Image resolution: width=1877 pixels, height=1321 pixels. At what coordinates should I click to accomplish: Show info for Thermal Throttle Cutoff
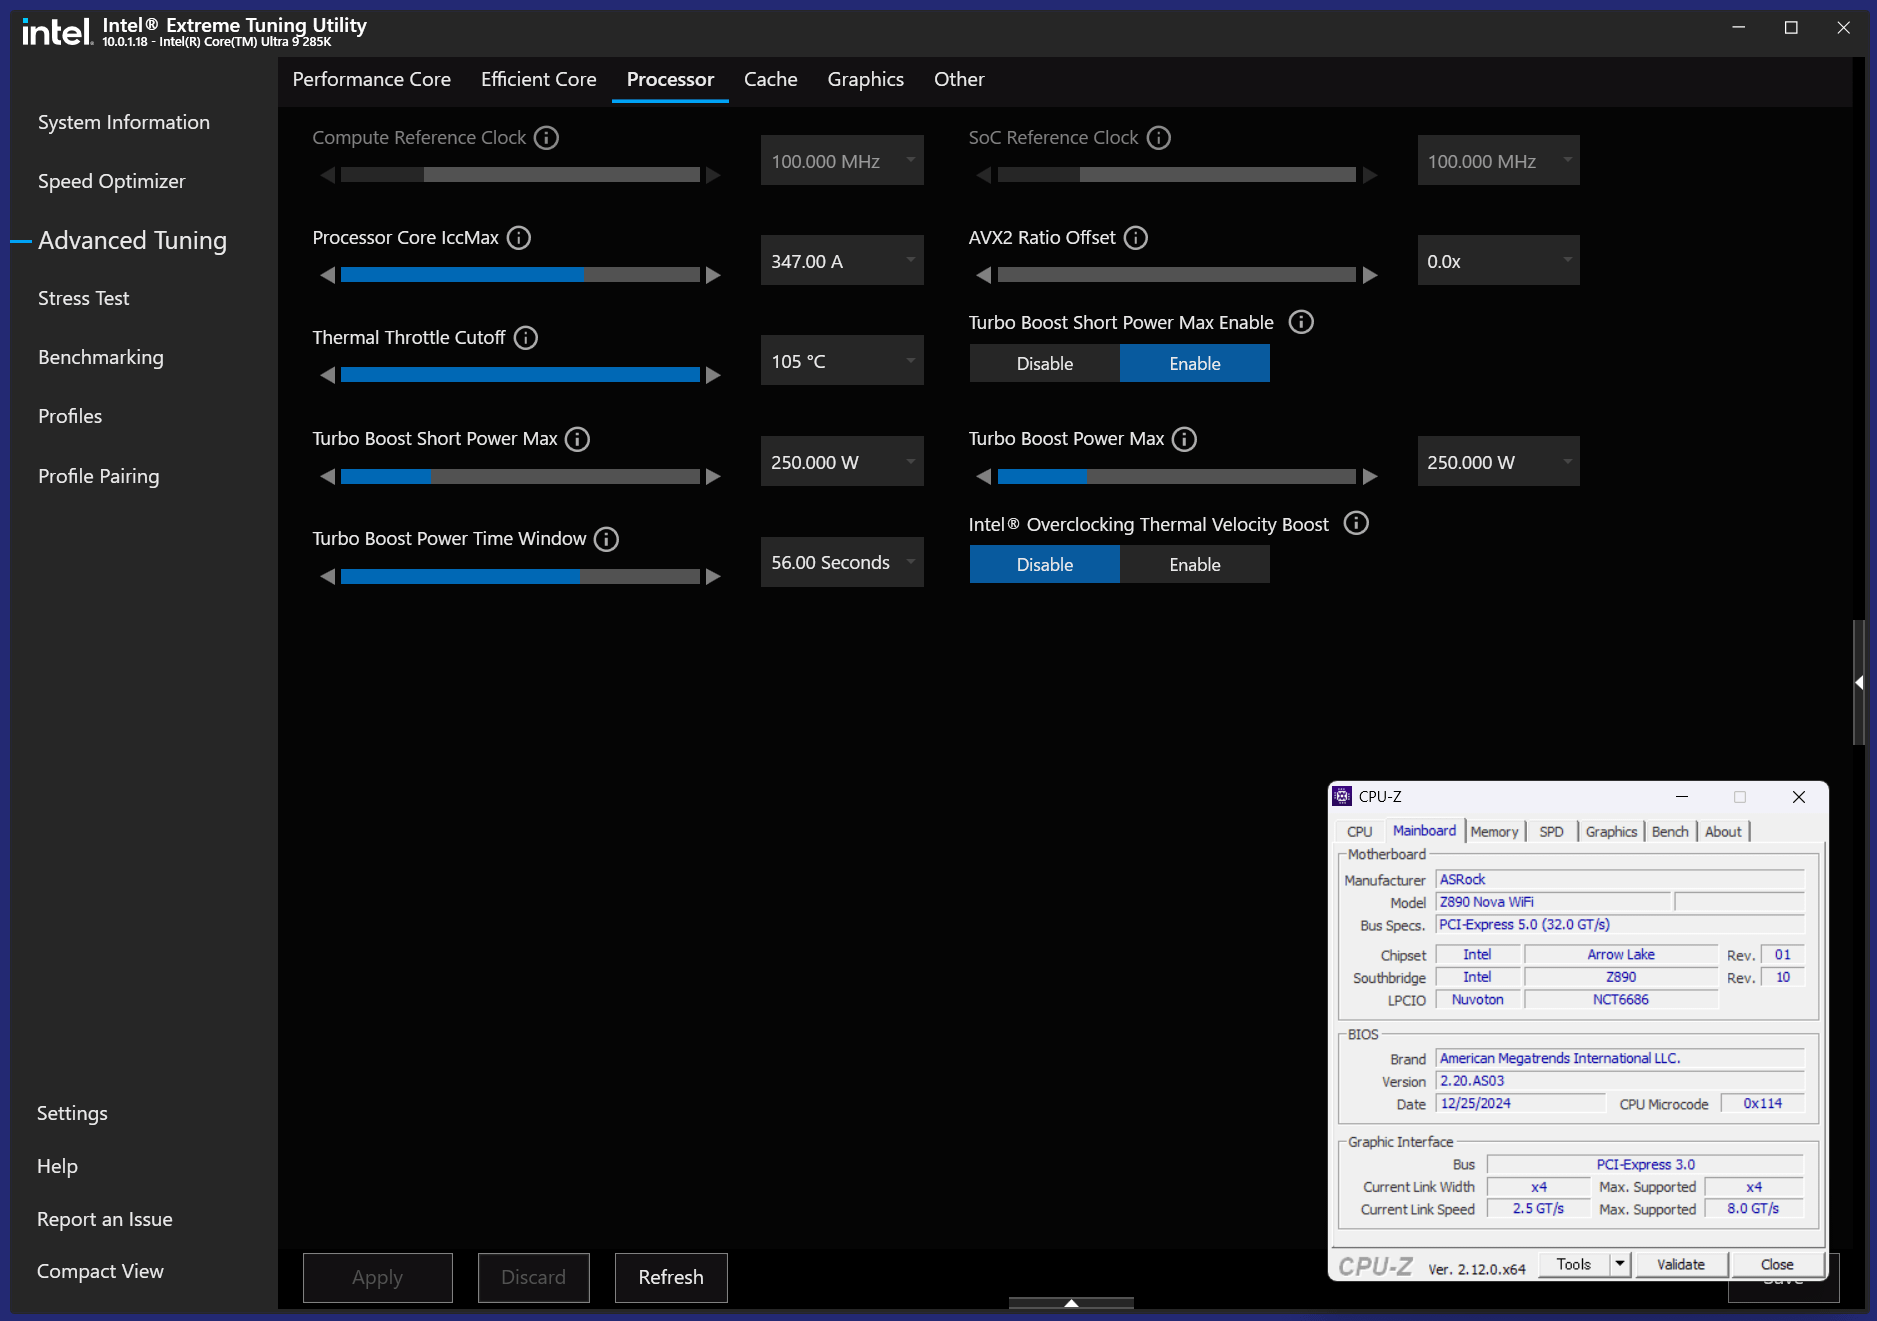[x=526, y=338]
